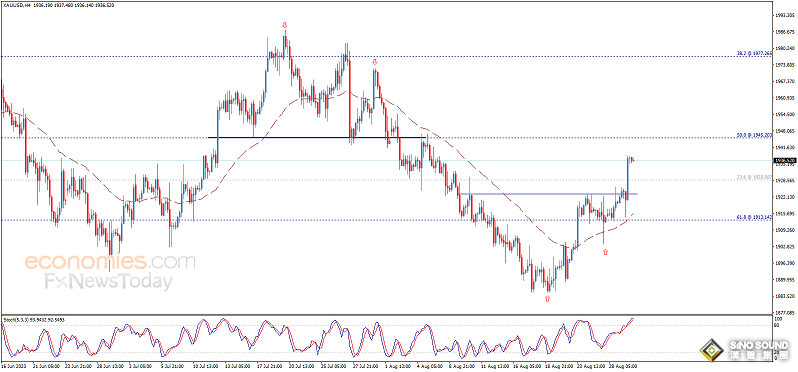This screenshot has width=798, height=372.
Task: Click the 10 Jul 13:00 time label
Action: 206,365
